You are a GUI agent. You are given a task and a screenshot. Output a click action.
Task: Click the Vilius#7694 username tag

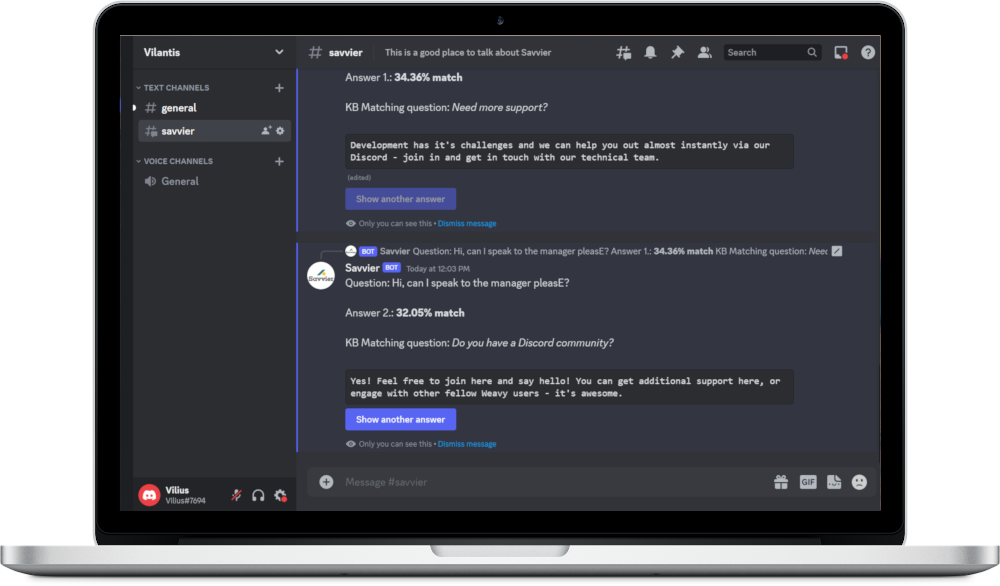186,501
